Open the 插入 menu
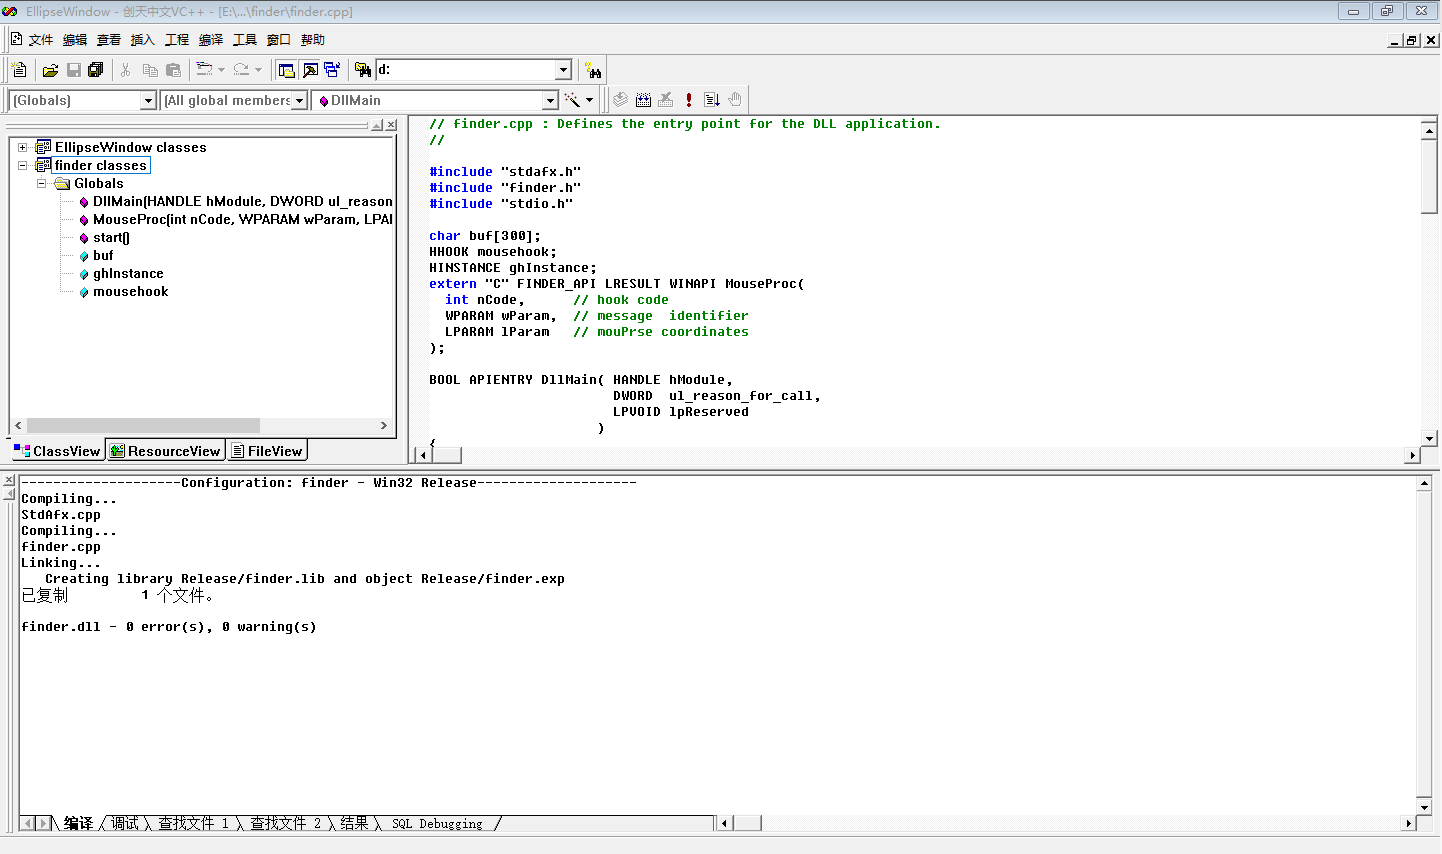Viewport: 1442px width, 854px height. (x=143, y=40)
